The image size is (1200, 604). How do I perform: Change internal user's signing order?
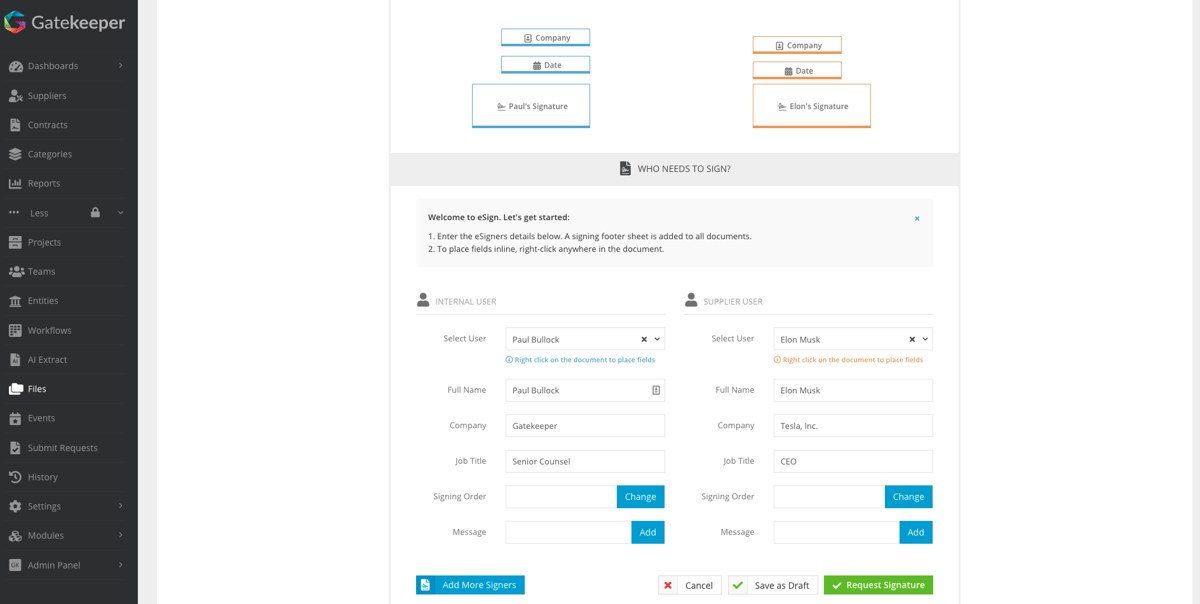(640, 497)
